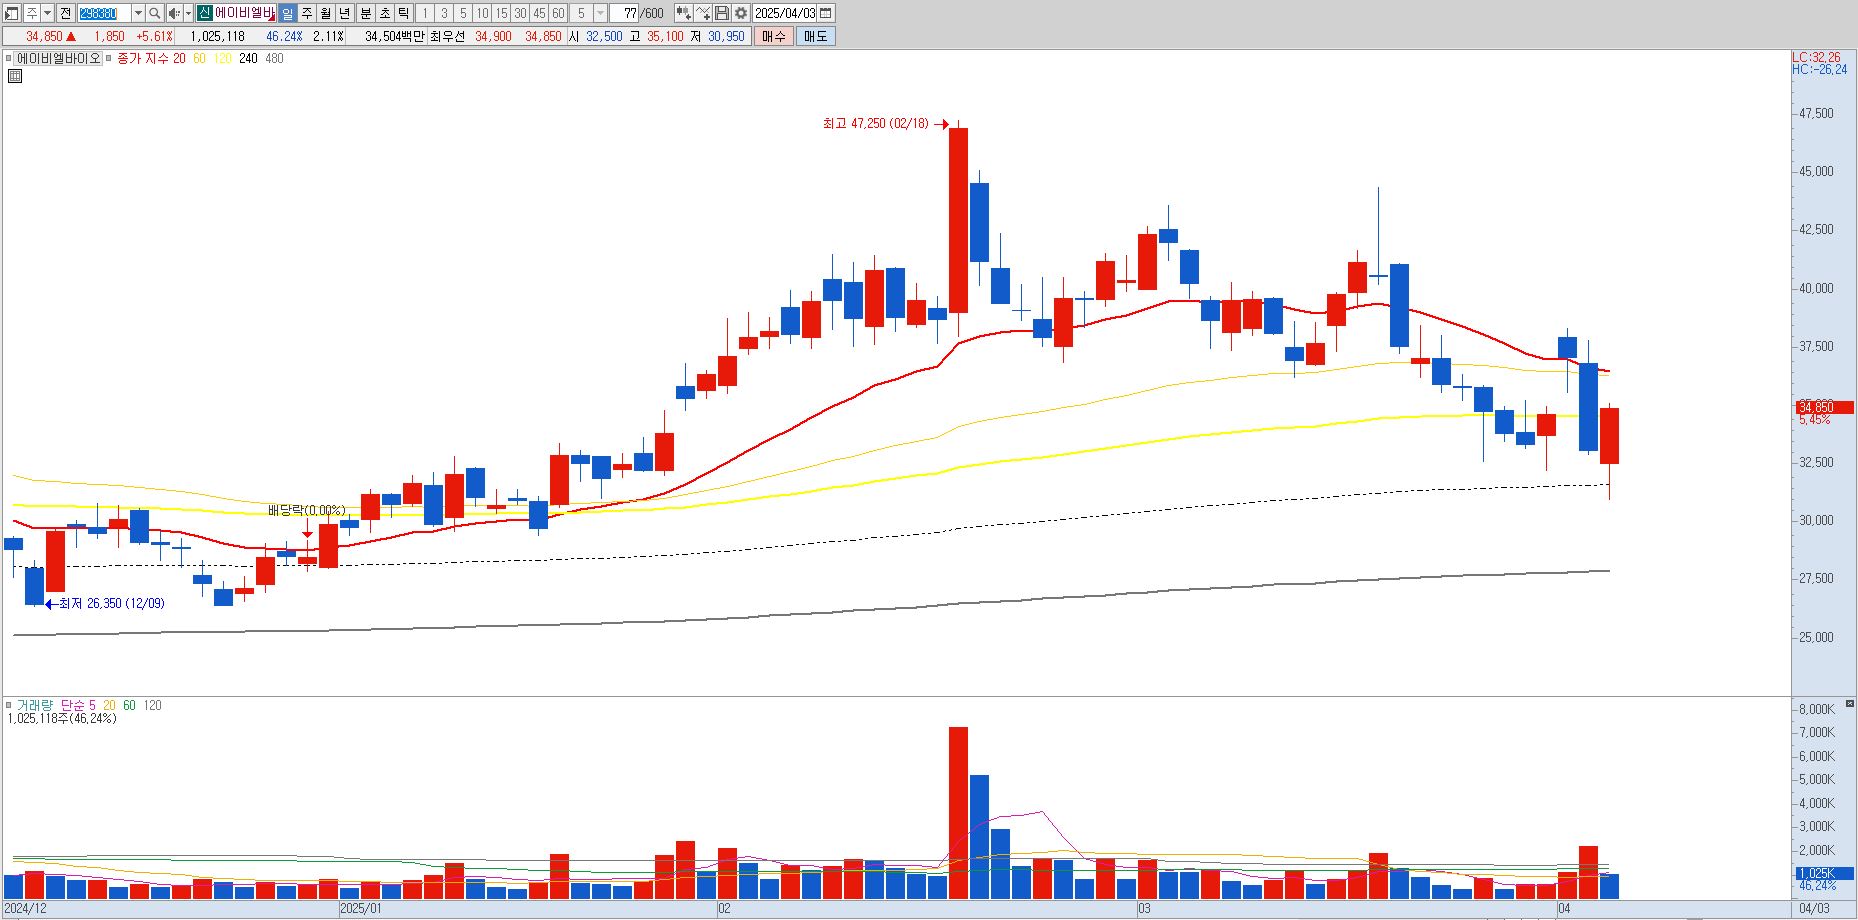The width and height of the screenshot is (1858, 920).
Task: Click the chart layout icon at far left of toolbar
Action: tap(12, 13)
